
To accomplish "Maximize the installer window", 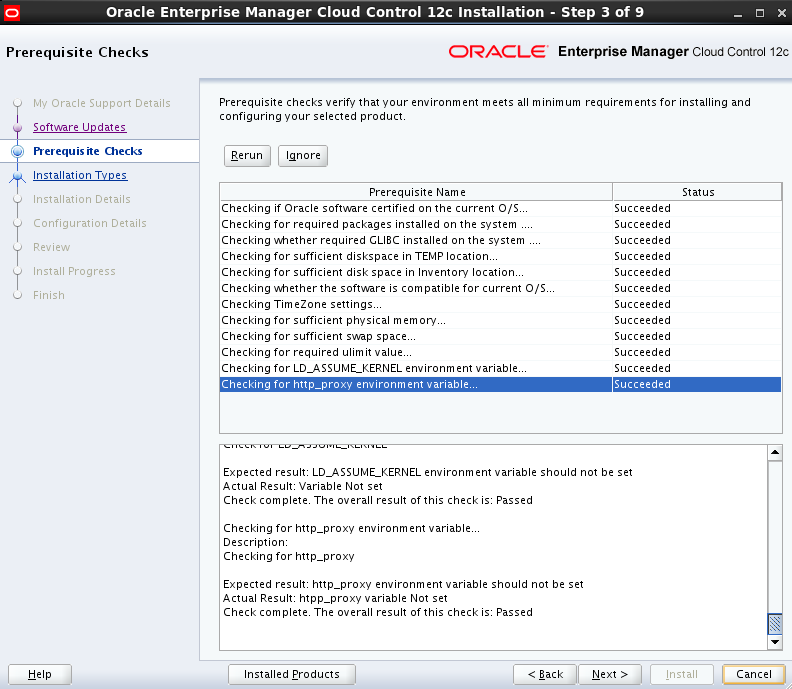I will pyautogui.click(x=760, y=13).
